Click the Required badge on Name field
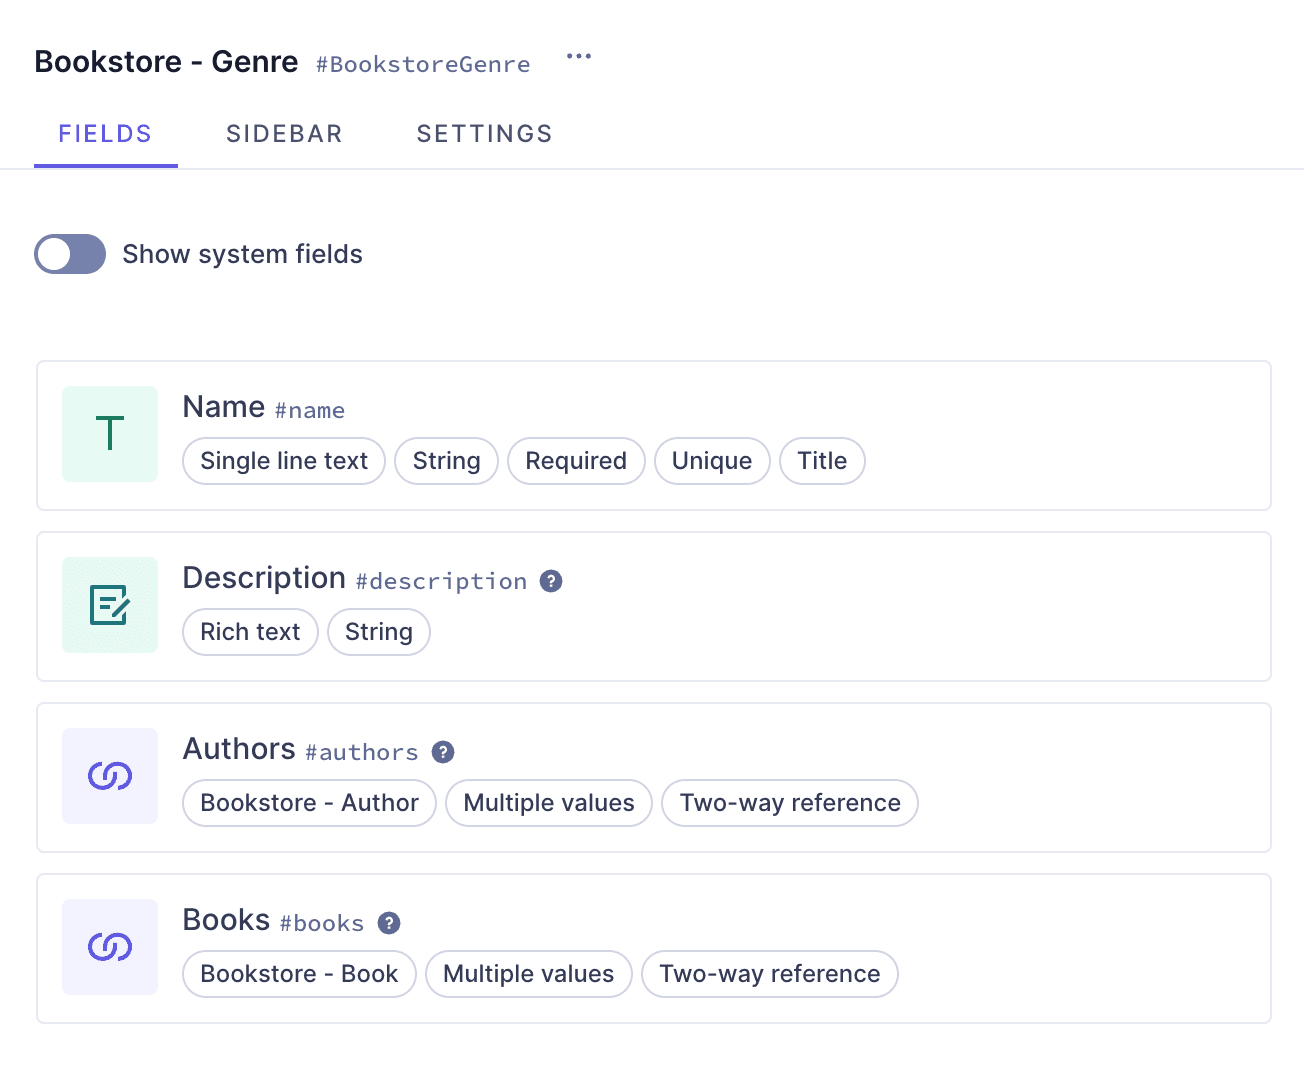 pyautogui.click(x=576, y=461)
